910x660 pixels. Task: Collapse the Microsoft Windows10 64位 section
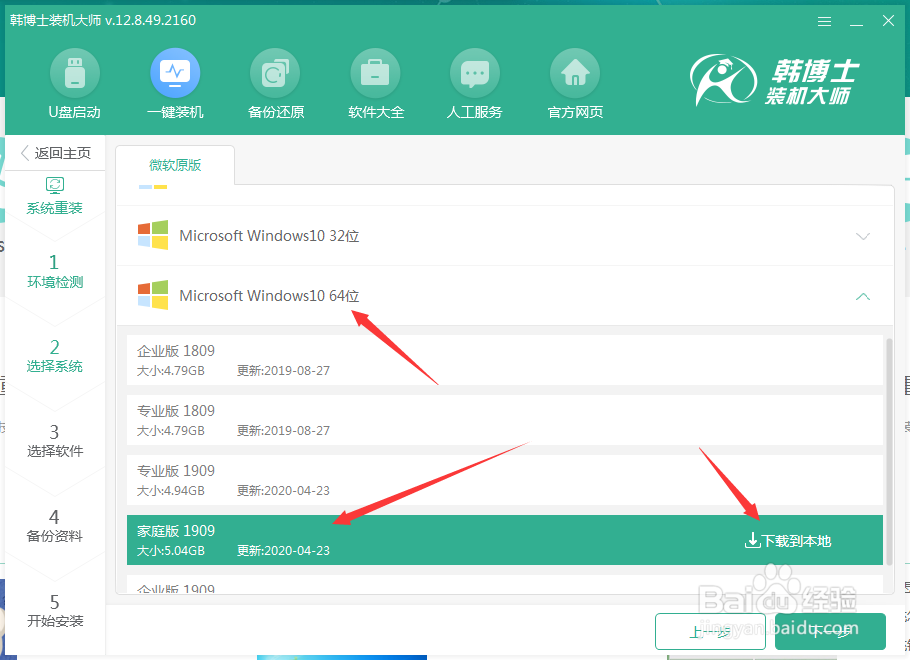point(862,297)
